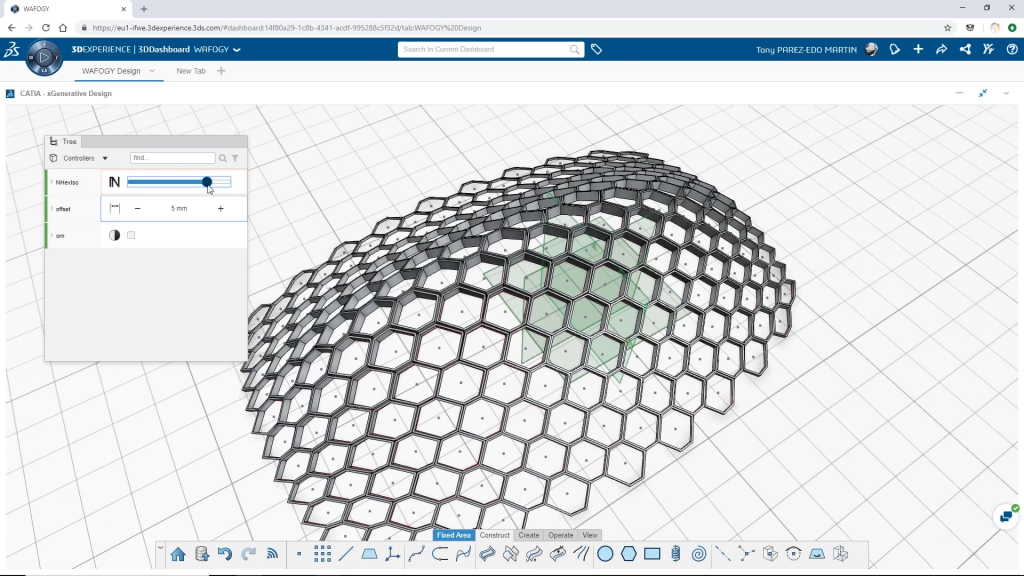The height and width of the screenshot is (576, 1024).
Task: Decrease offset value with minus button
Action: (x=137, y=208)
